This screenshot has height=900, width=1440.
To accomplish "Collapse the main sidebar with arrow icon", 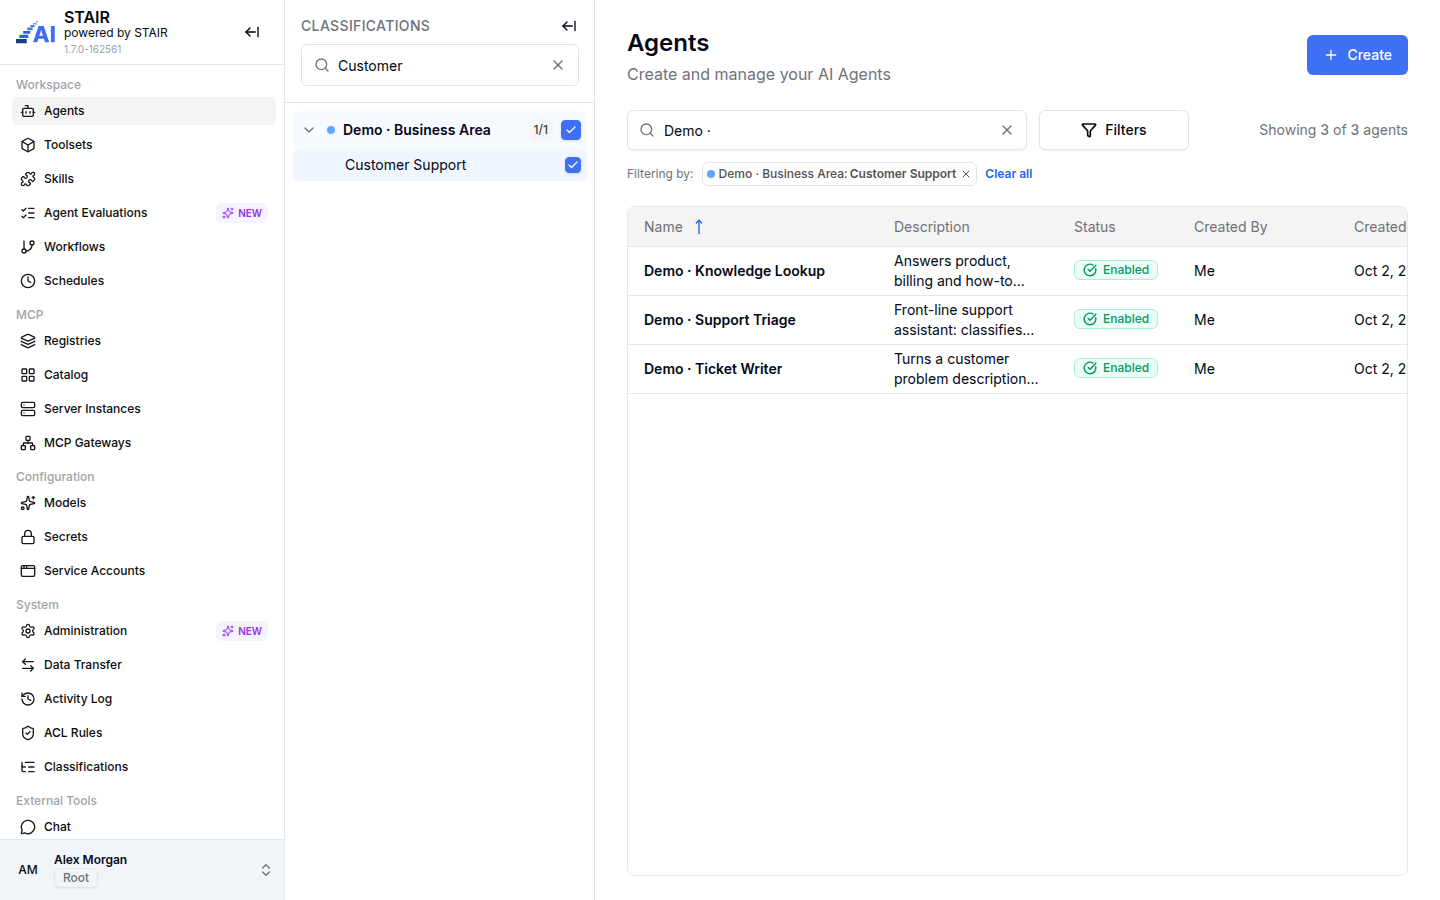I will [x=252, y=32].
